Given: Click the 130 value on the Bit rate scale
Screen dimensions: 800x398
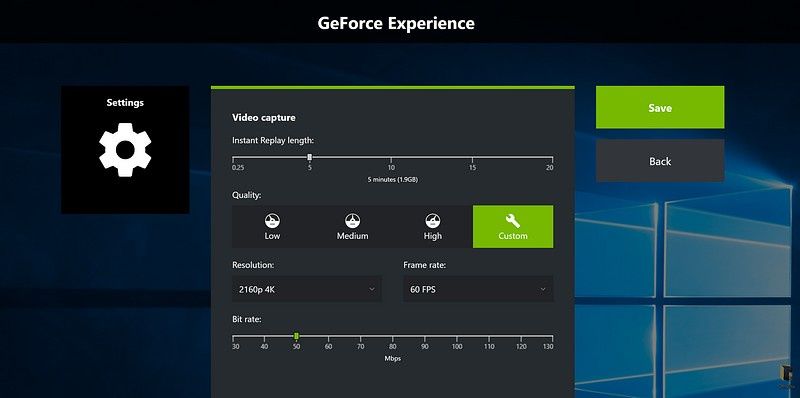Looking at the screenshot, I should point(548,346).
